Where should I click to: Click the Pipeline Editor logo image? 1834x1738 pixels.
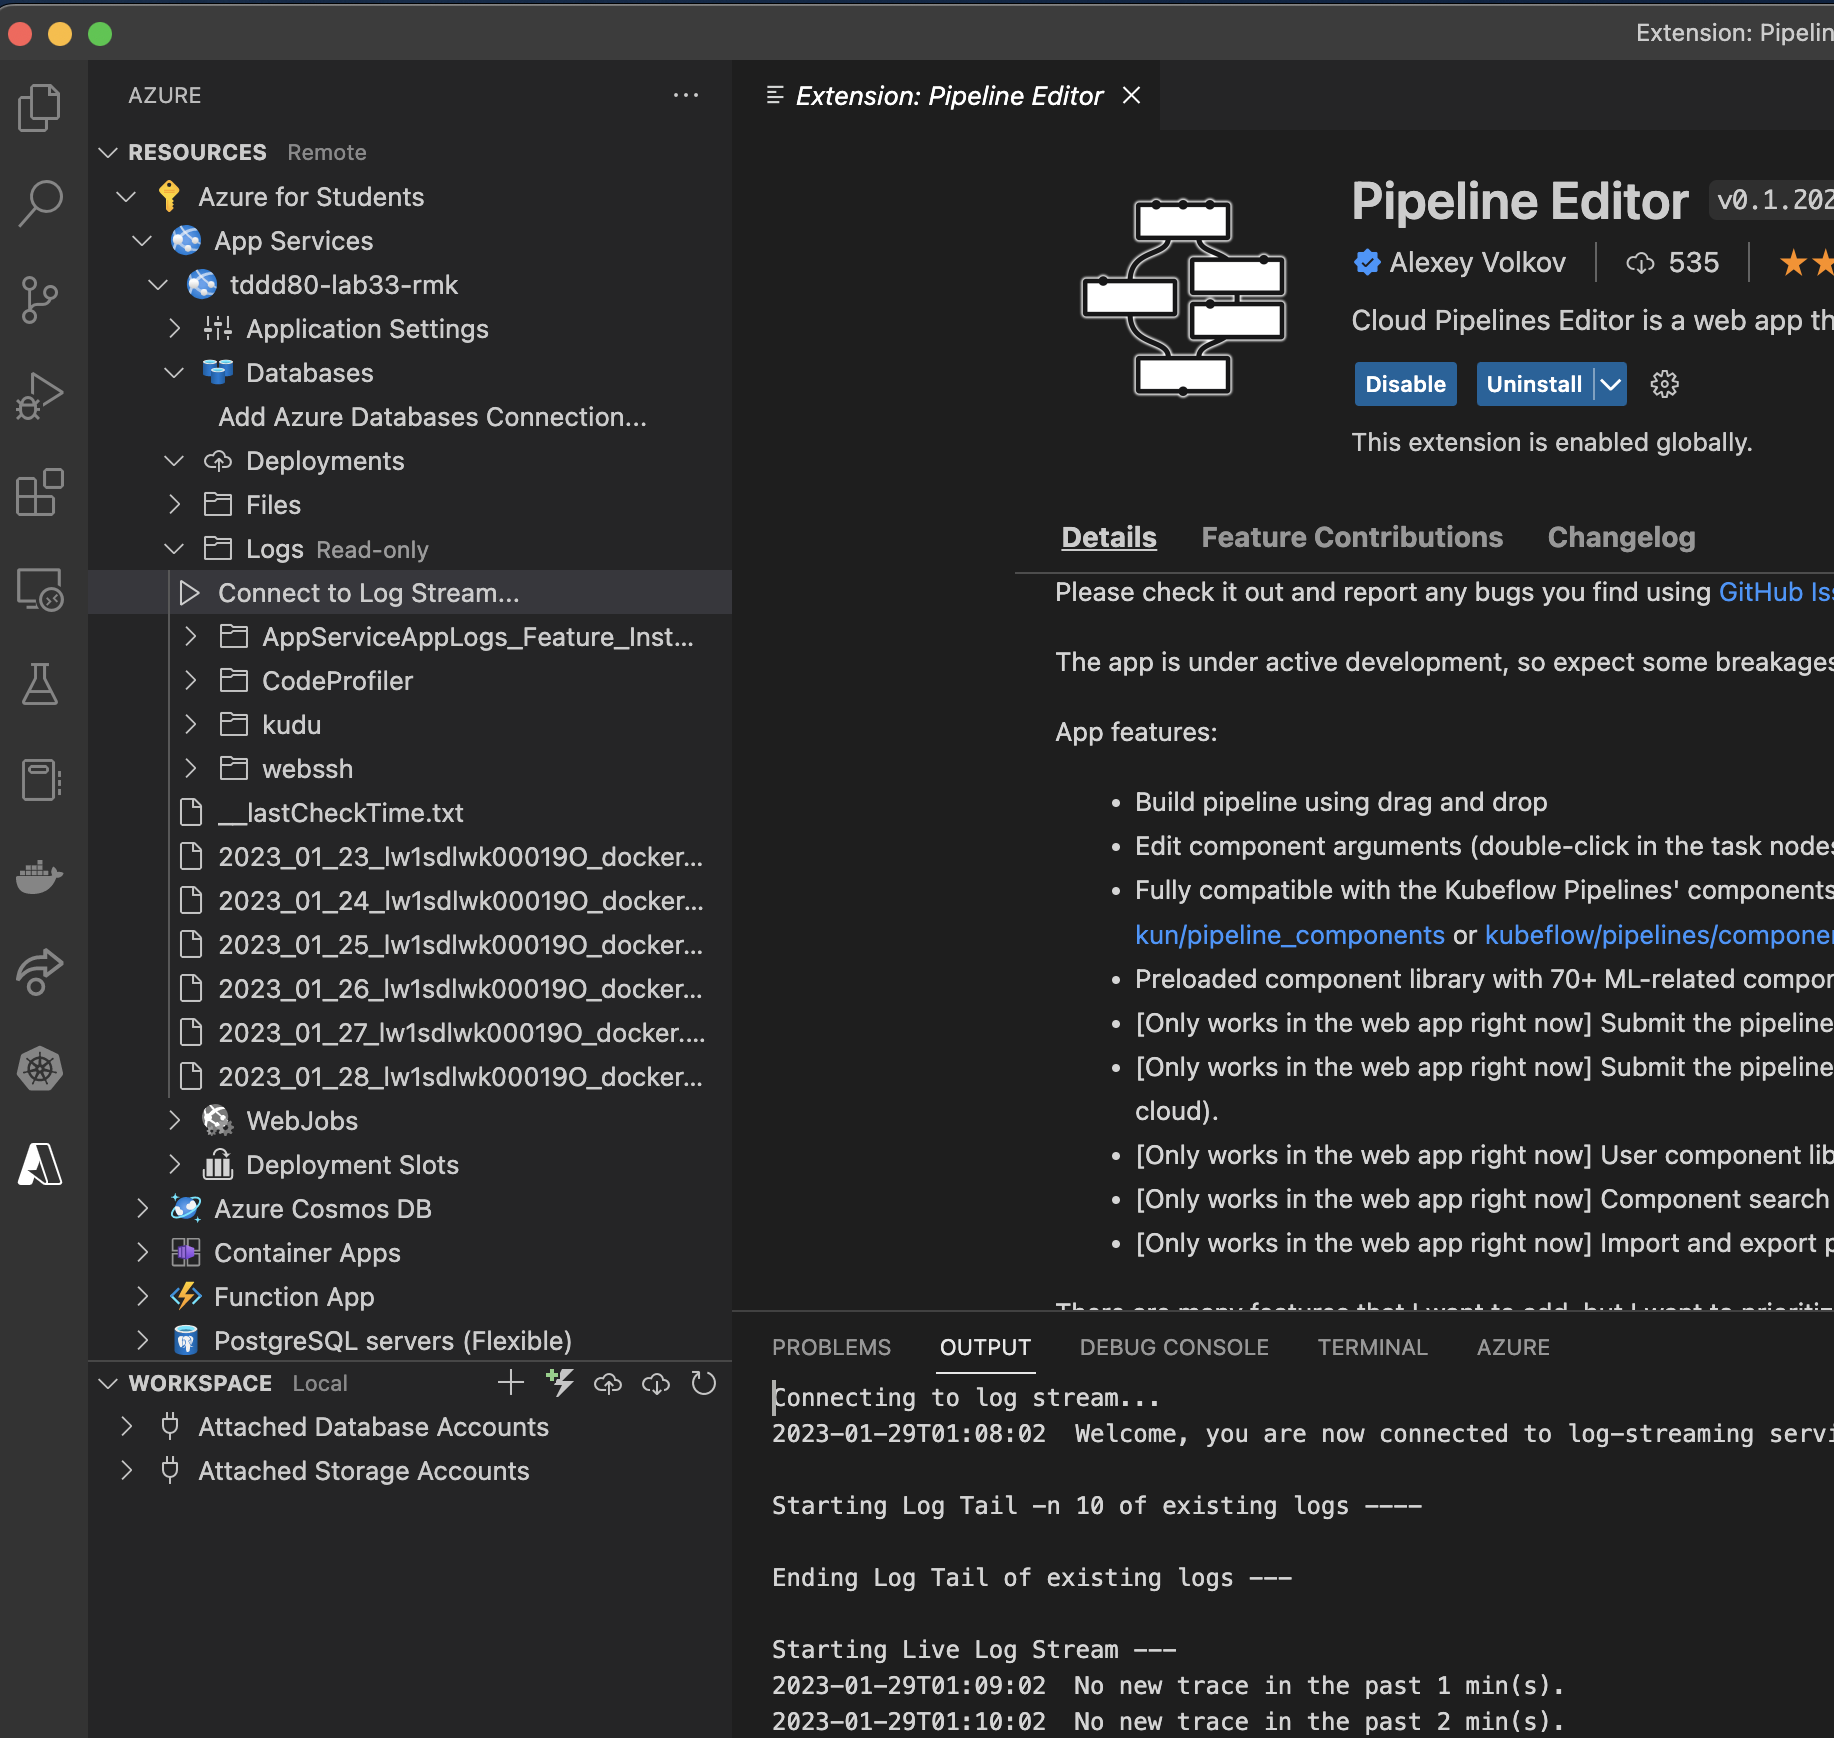1183,298
